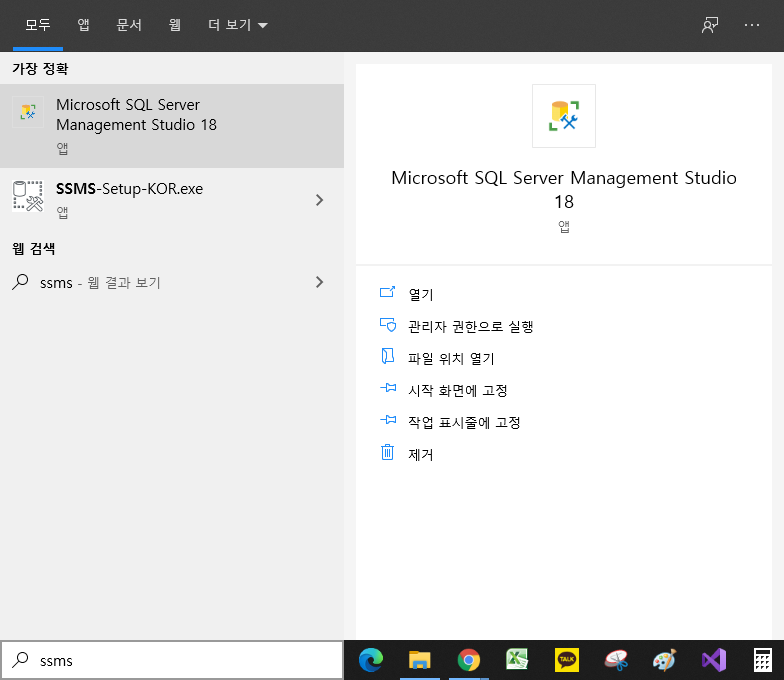Screen dimensions: 784x680
Task: Click the 열기 open icon
Action: (x=388, y=292)
